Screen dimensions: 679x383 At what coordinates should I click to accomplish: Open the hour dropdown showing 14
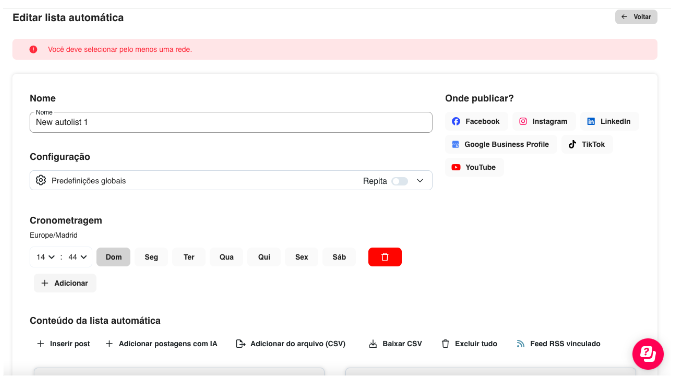[x=45, y=257]
